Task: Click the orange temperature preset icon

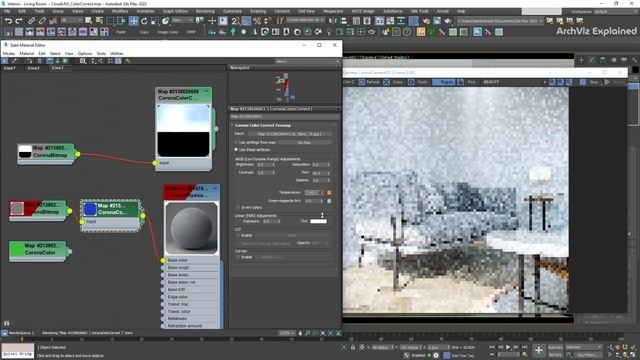Action: (x=329, y=192)
